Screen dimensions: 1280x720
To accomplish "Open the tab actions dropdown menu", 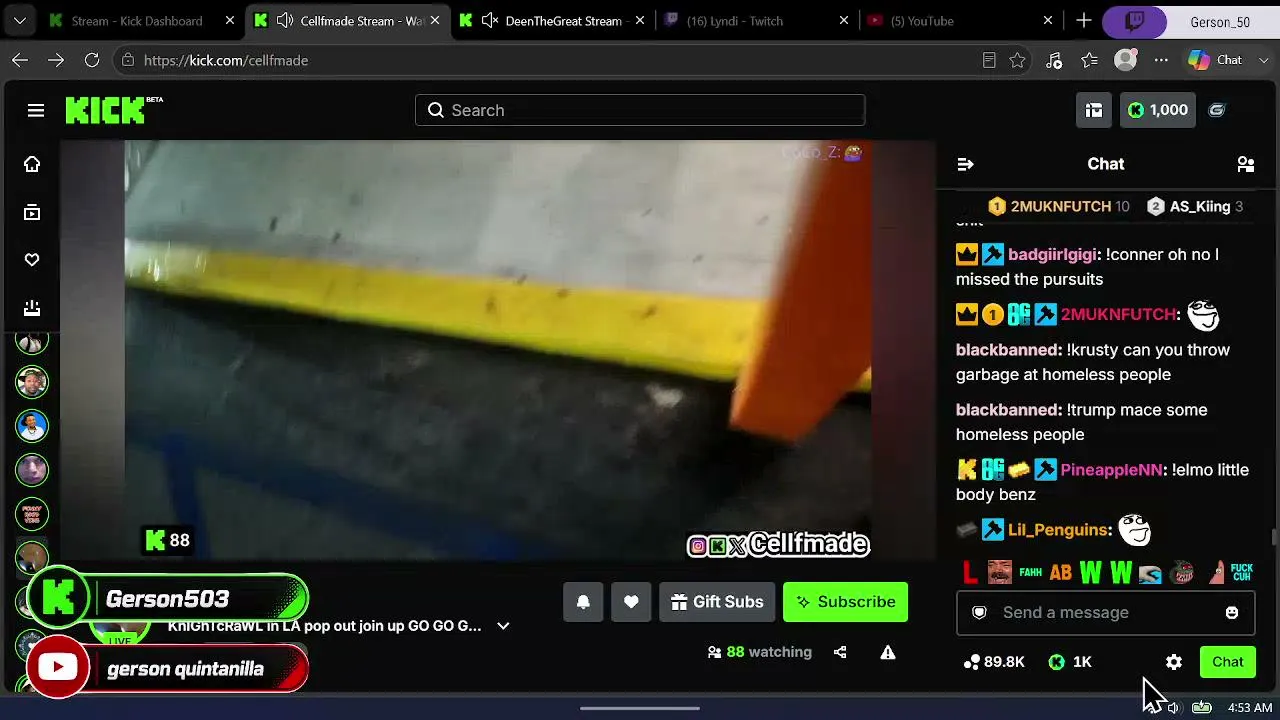I will pyautogui.click(x=21, y=21).
